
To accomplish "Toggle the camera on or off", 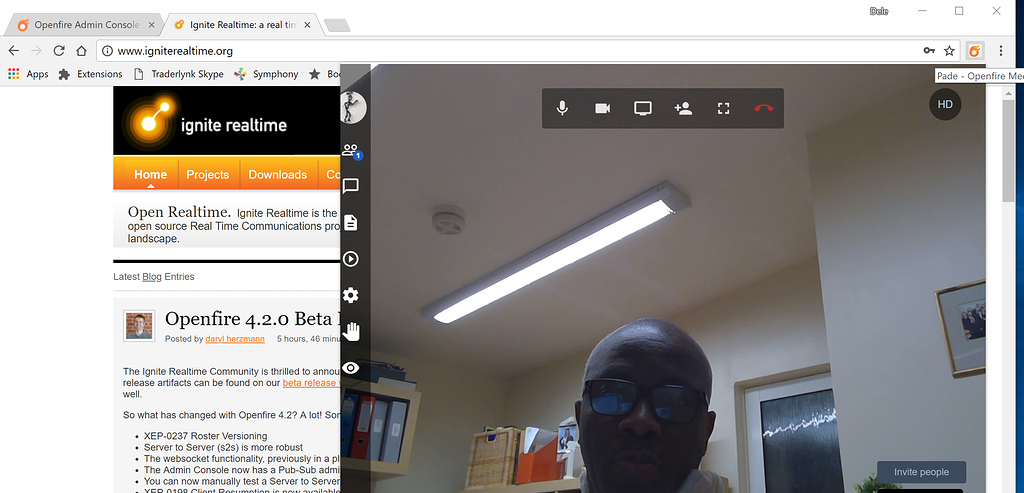I will point(603,108).
